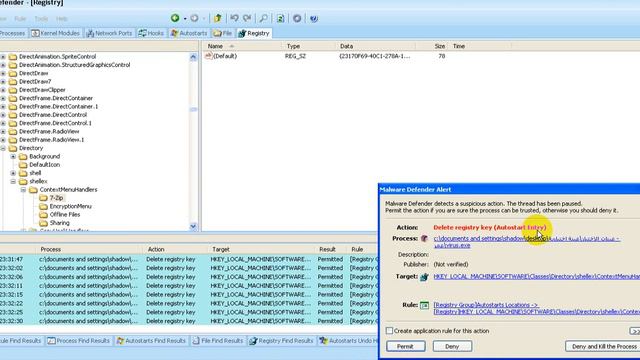The height and width of the screenshot is (360, 640).
Task: Click the Refresh toolbar icon
Action: 280,18
